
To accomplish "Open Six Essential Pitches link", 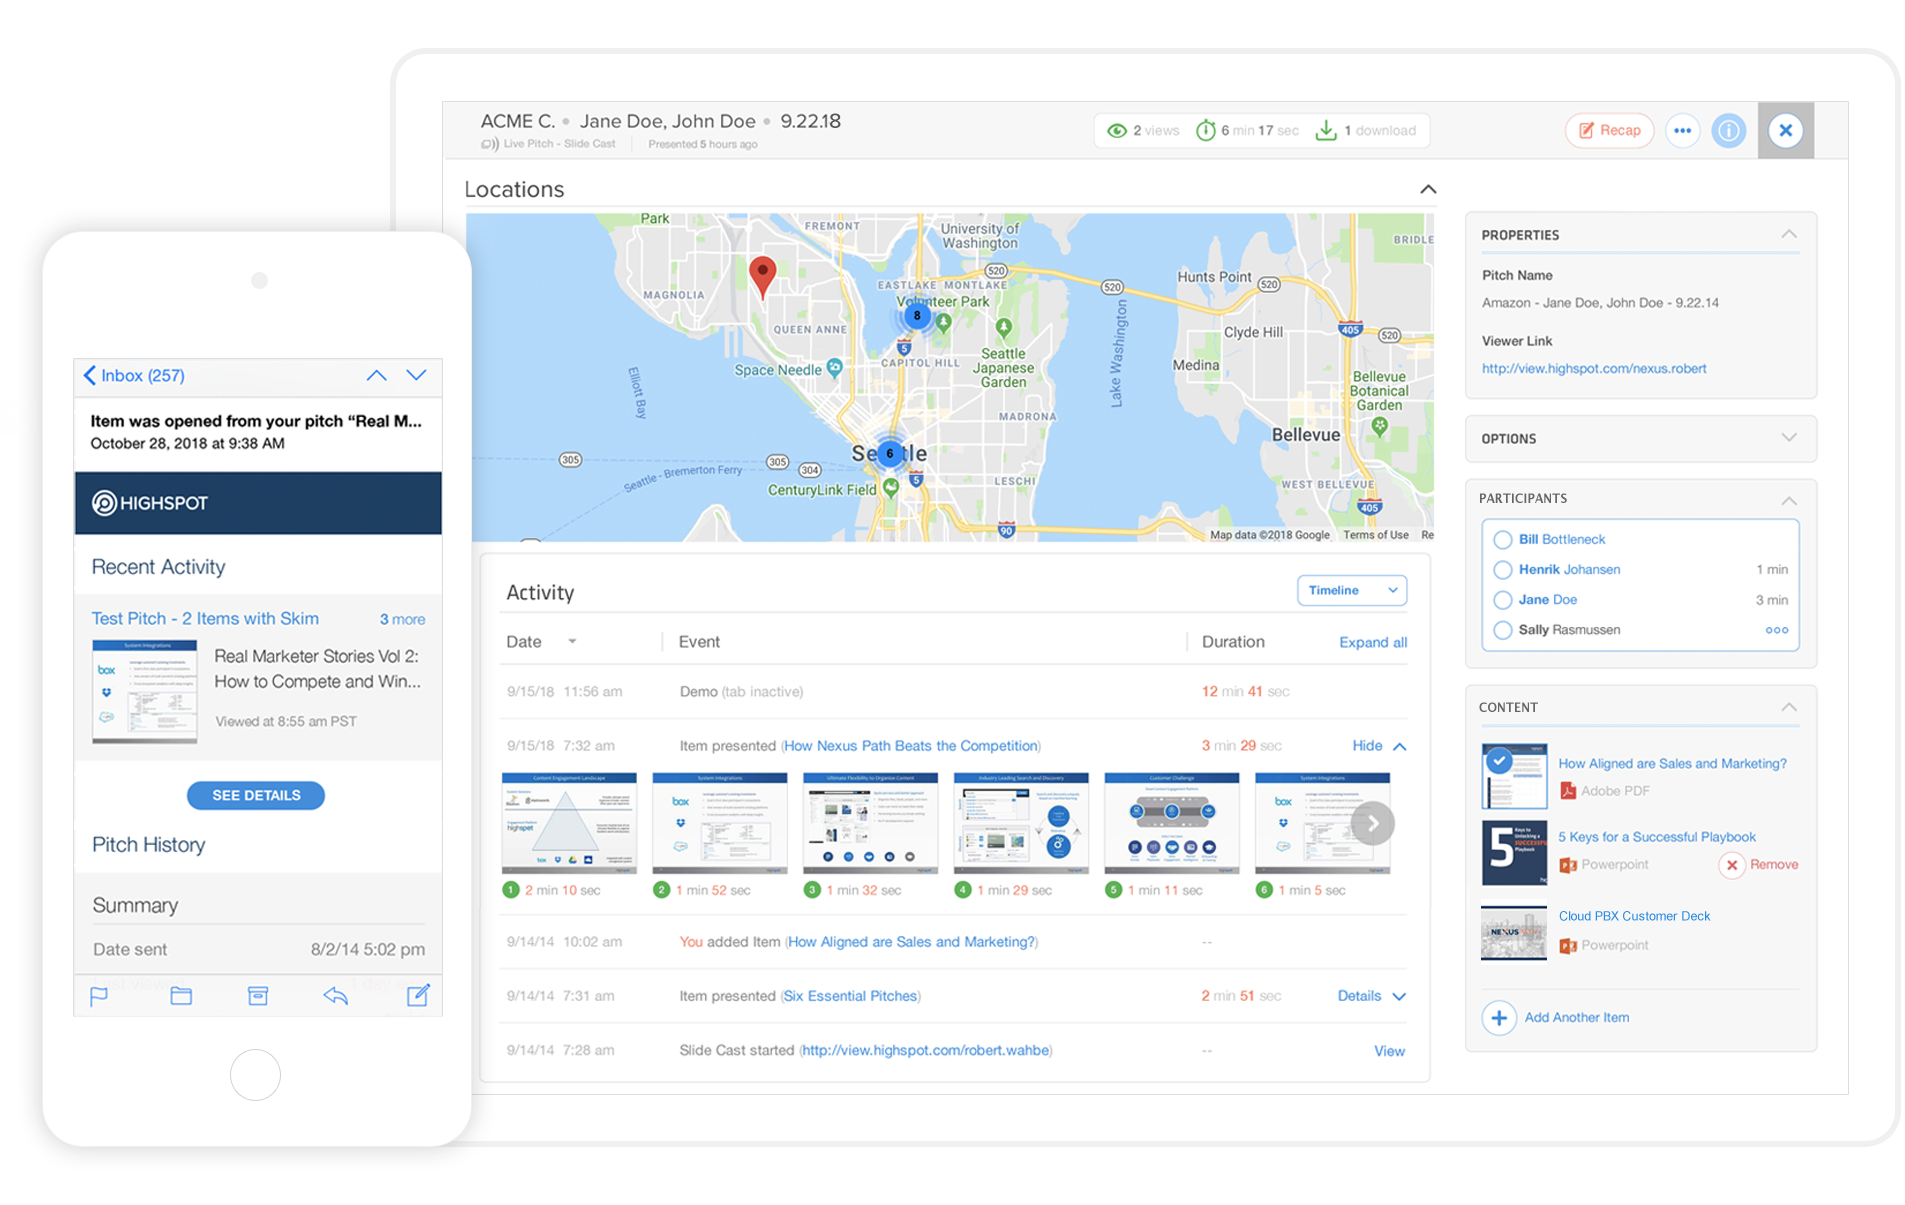I will [x=850, y=995].
